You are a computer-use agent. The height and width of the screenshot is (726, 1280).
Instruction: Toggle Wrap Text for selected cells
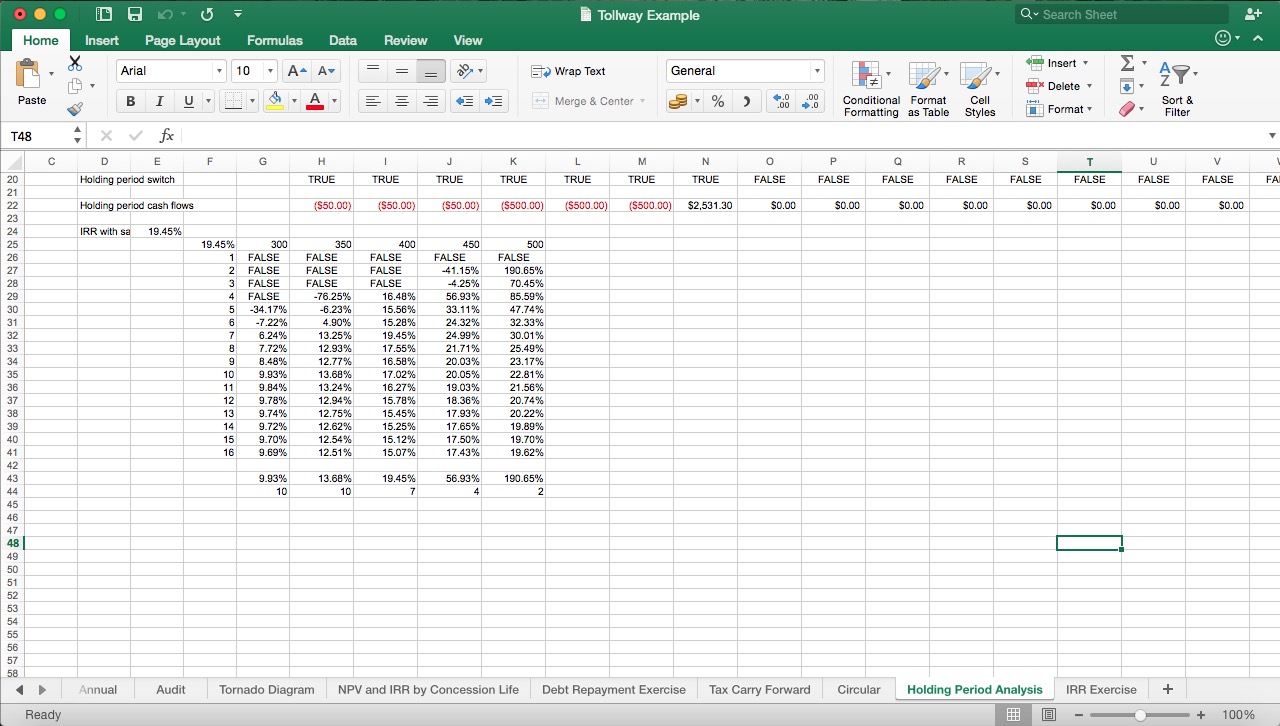click(x=568, y=71)
